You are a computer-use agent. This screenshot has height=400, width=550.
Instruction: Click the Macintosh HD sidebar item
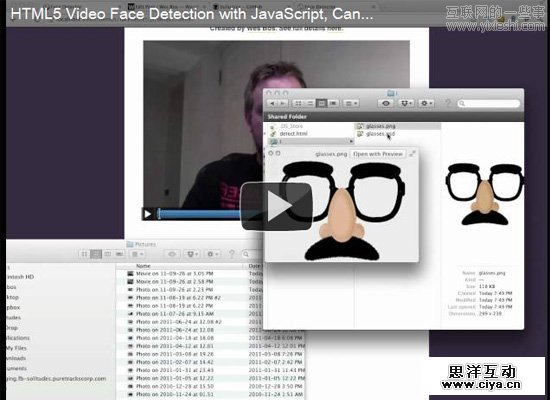coord(20,277)
